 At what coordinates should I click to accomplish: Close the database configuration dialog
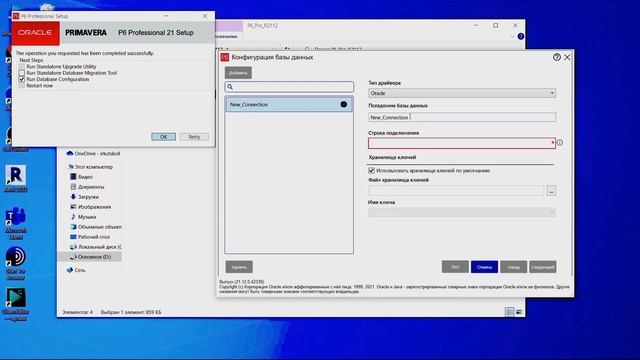pyautogui.click(x=567, y=57)
